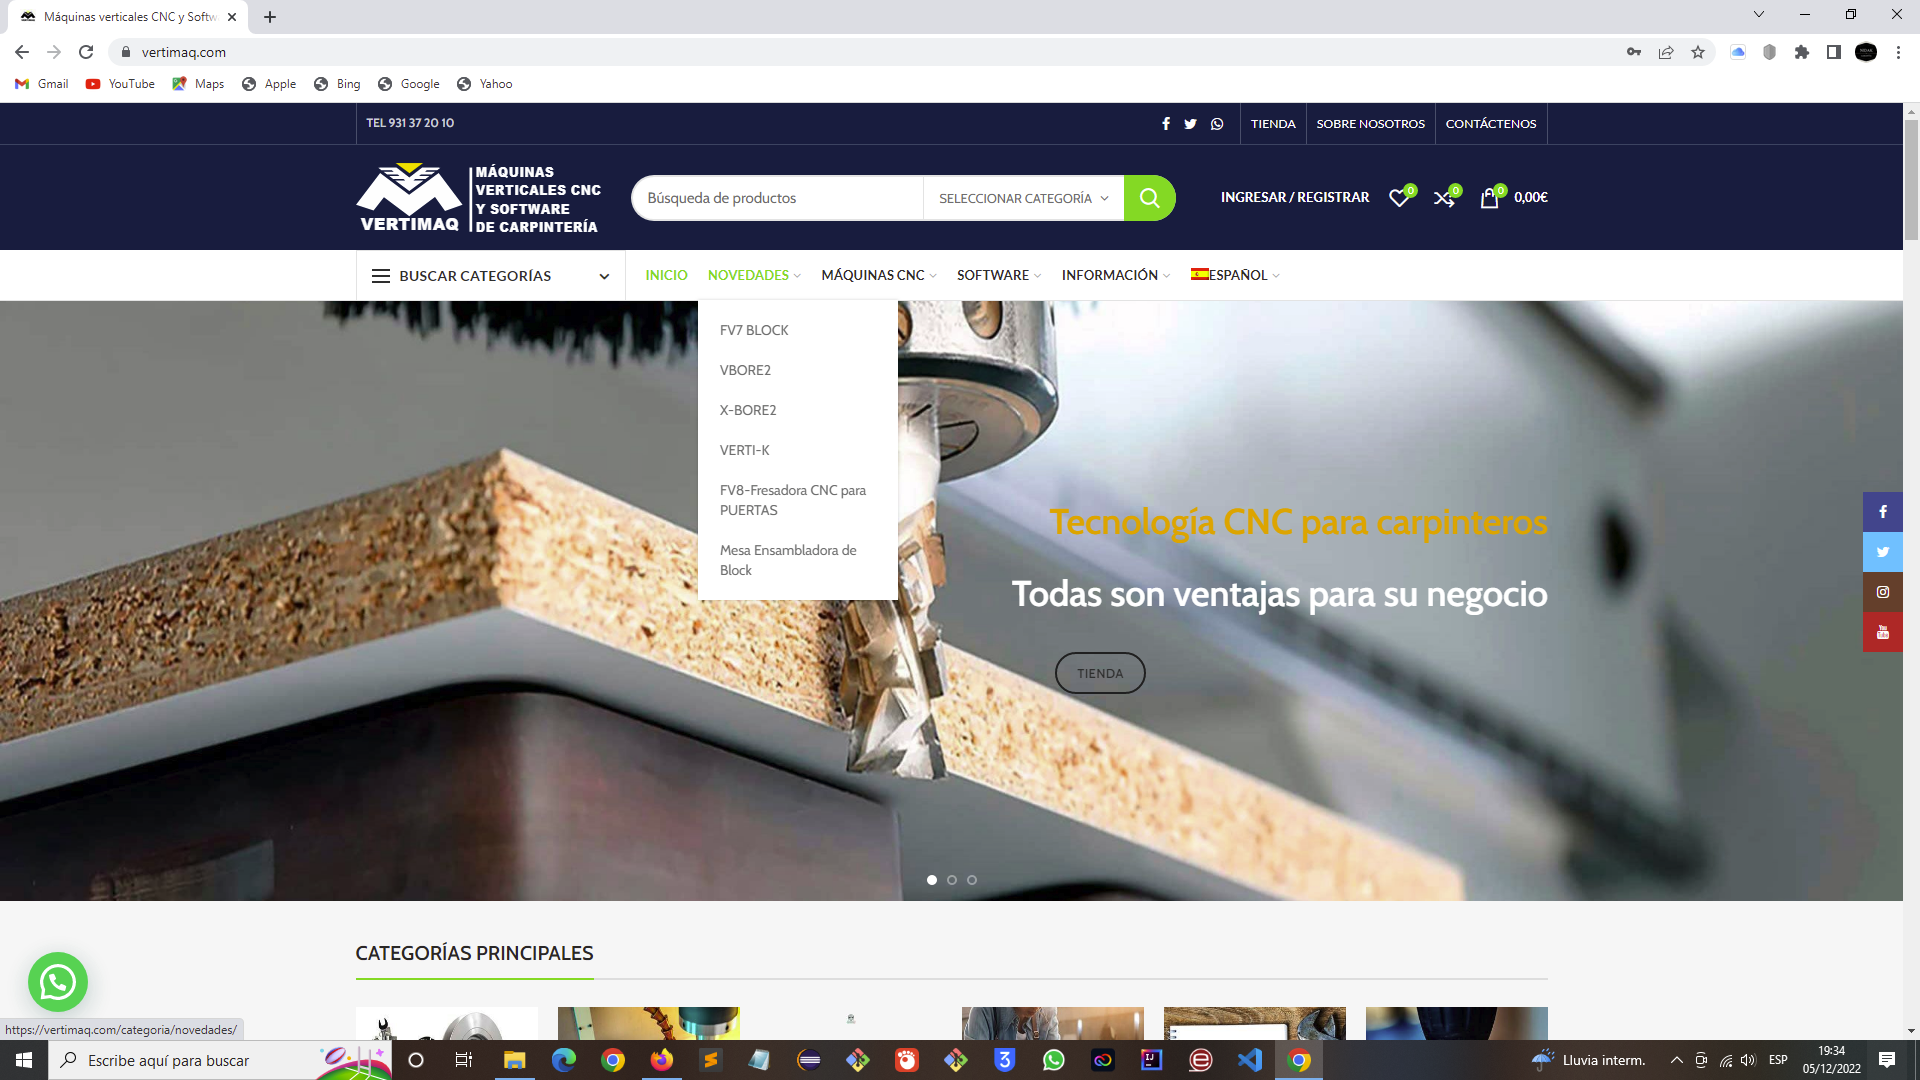Select X-BORE2 from Novedades submenu

tap(748, 410)
